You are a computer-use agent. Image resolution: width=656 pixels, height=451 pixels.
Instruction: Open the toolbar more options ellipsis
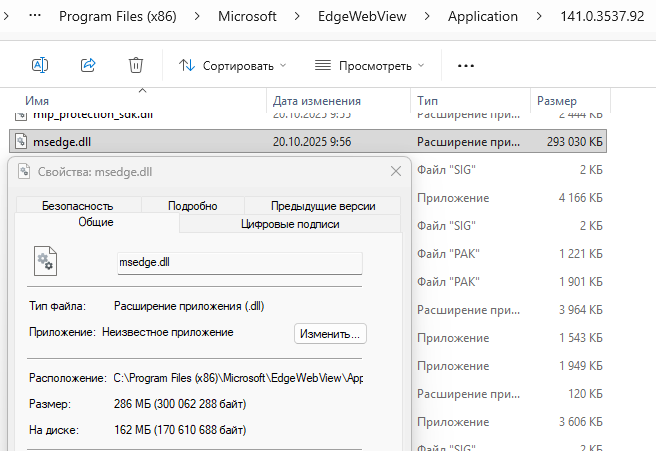pyautogui.click(x=466, y=66)
